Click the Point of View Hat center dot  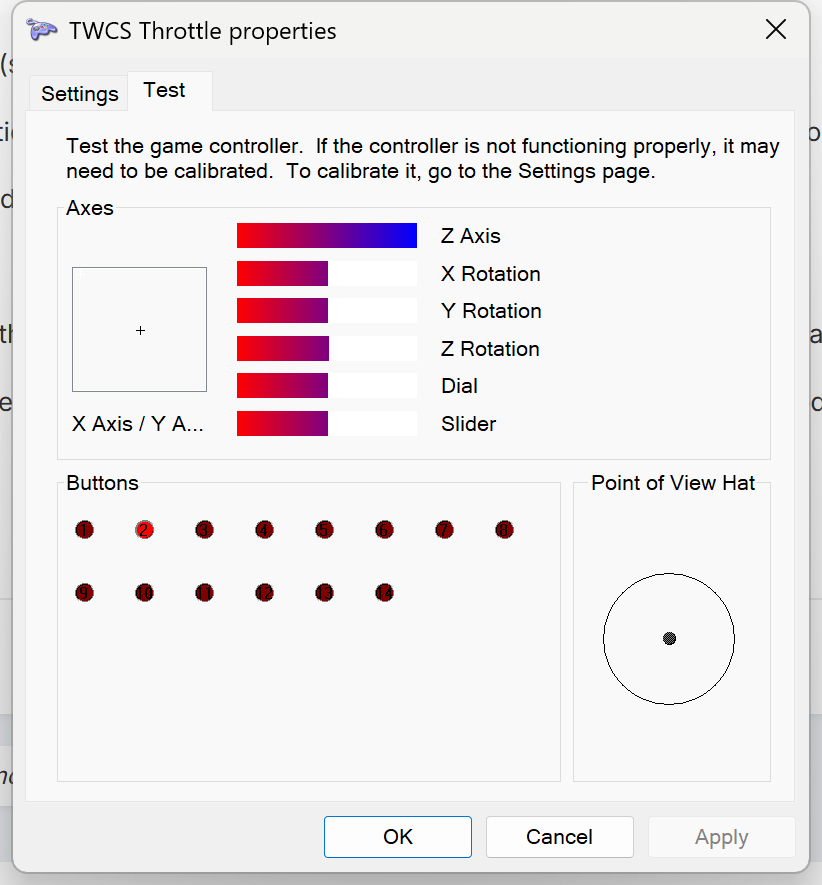(x=669, y=639)
